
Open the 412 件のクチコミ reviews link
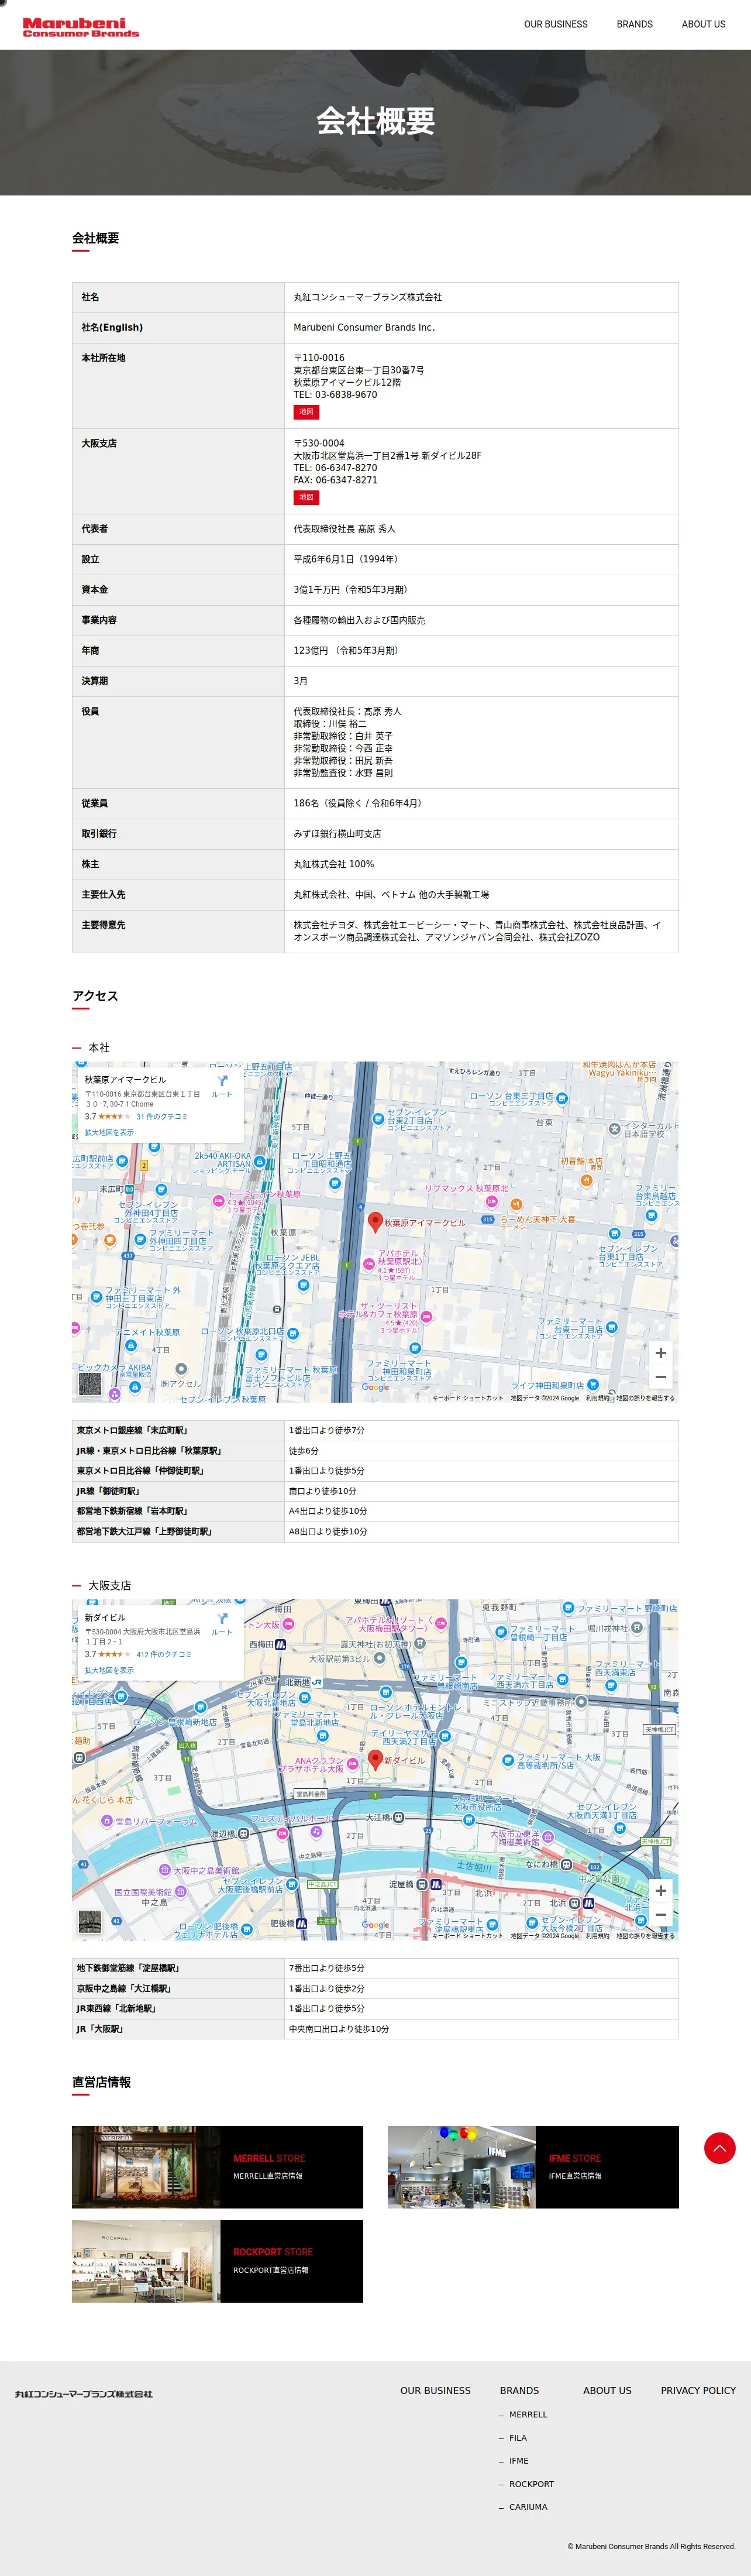coord(164,1654)
